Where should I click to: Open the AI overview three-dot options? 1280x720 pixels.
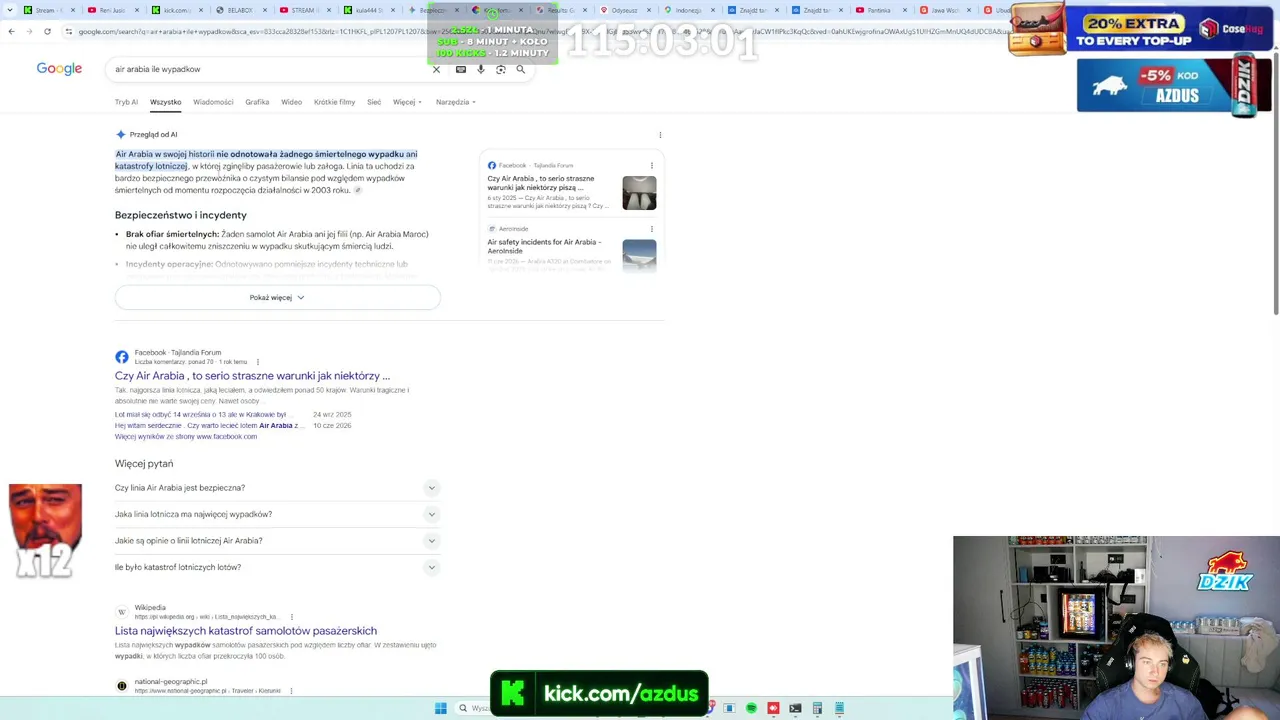[x=660, y=134]
